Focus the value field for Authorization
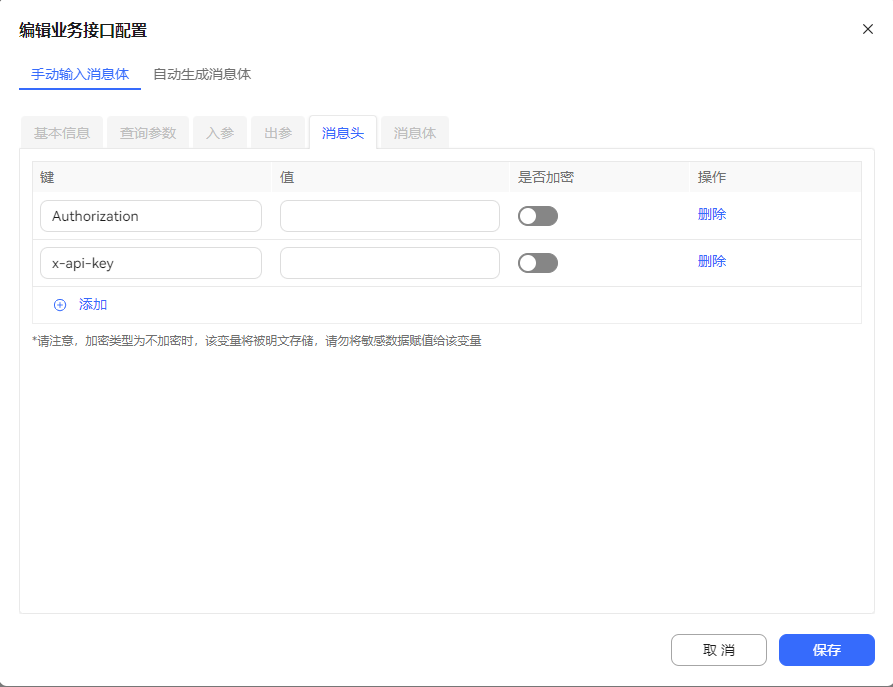The width and height of the screenshot is (893, 687). 390,216
